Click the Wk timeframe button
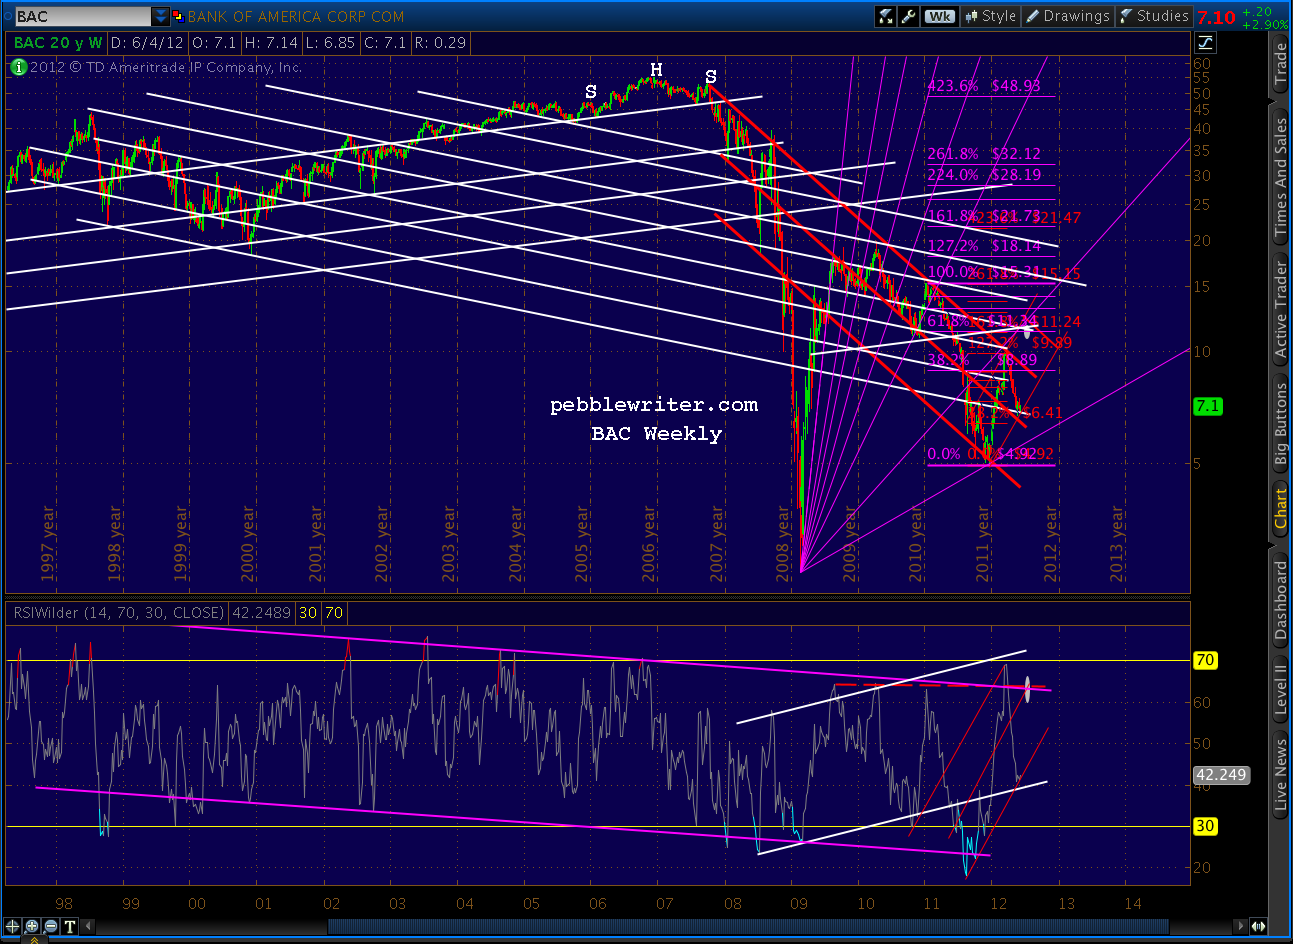Image resolution: width=1293 pixels, height=944 pixels. coord(939,16)
